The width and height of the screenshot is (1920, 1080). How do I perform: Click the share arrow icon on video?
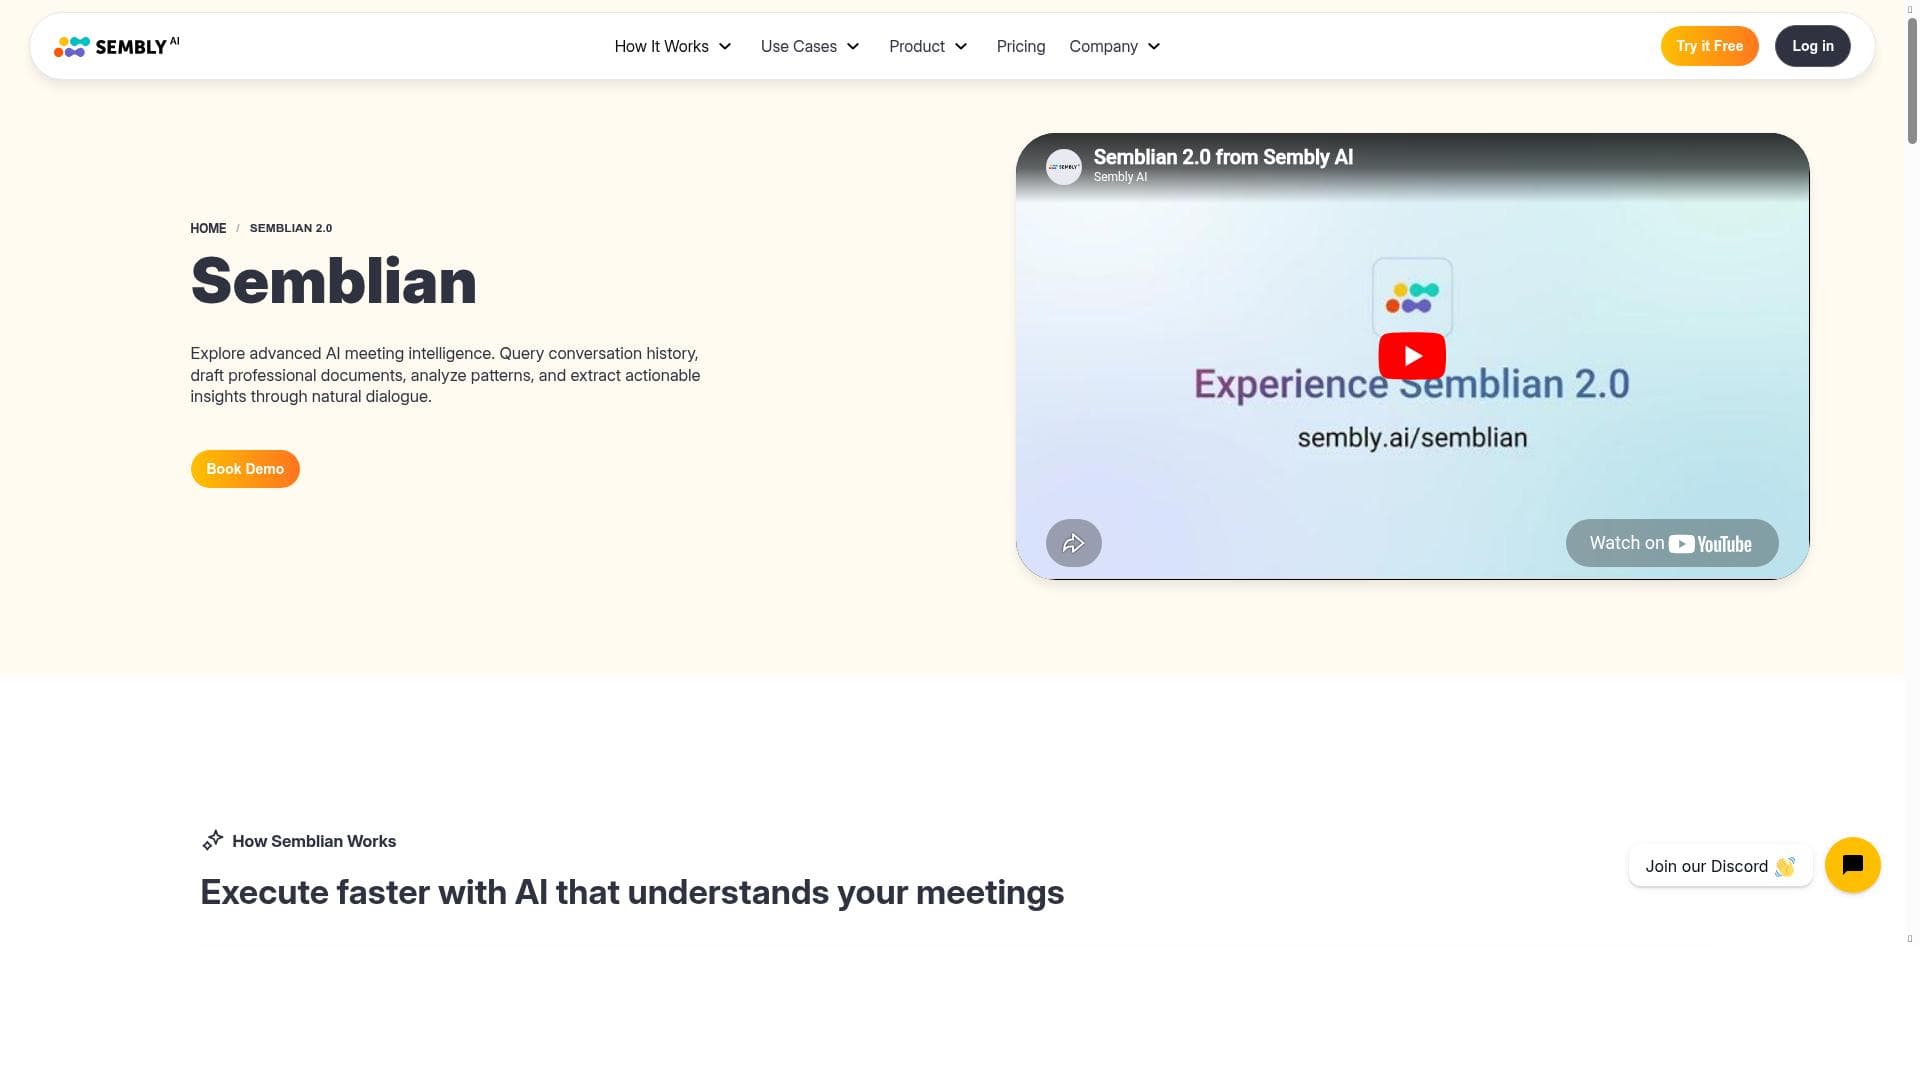1073,543
